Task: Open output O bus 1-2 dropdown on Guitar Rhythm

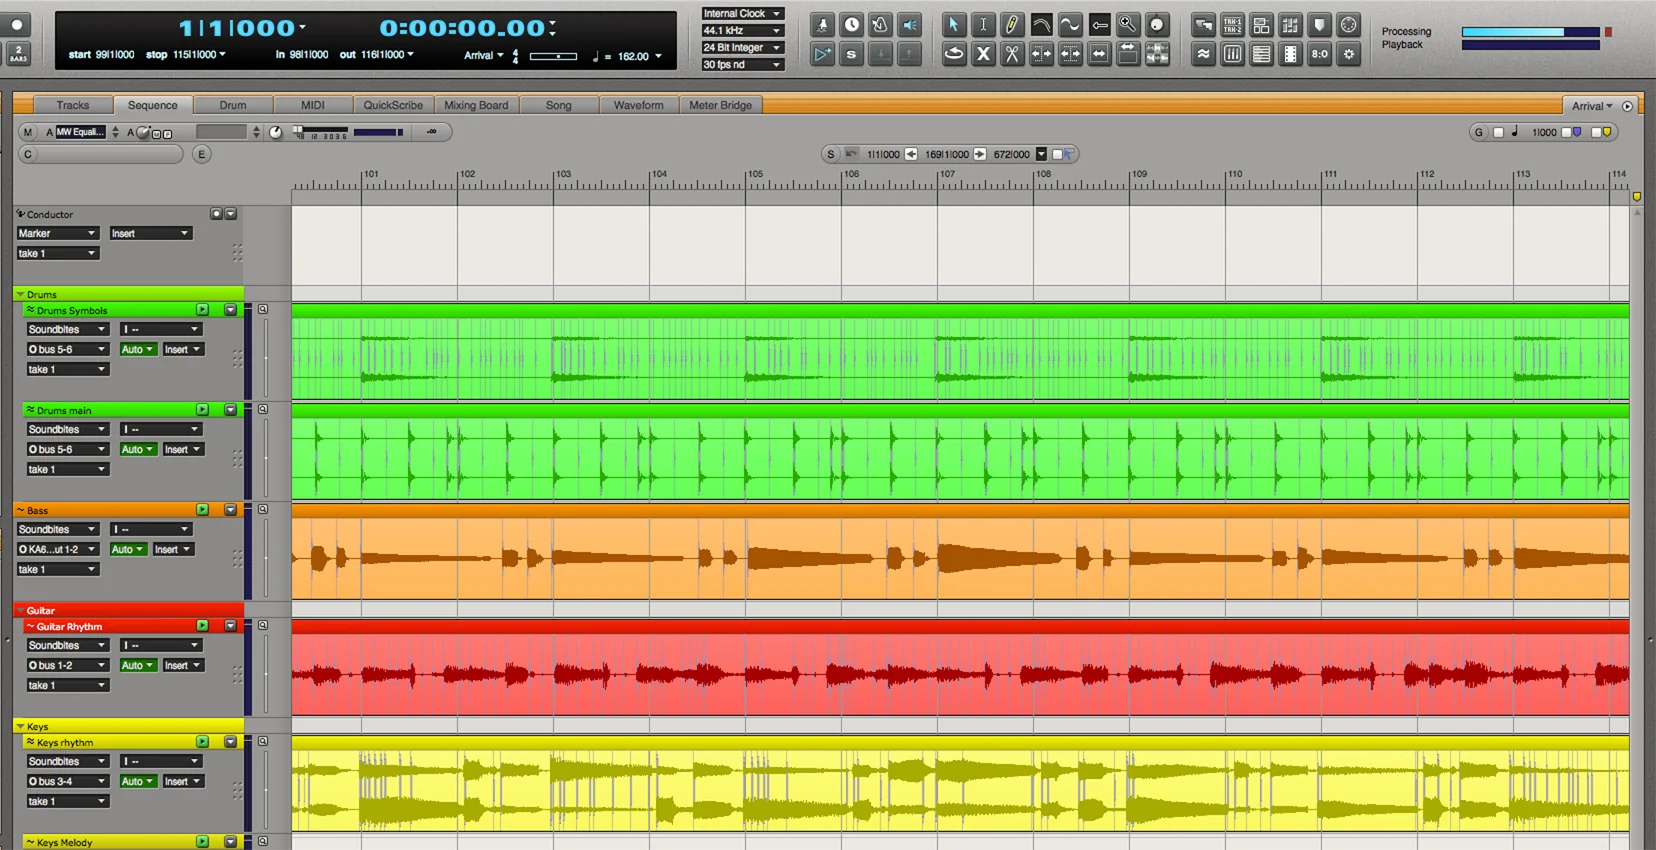Action: point(67,665)
